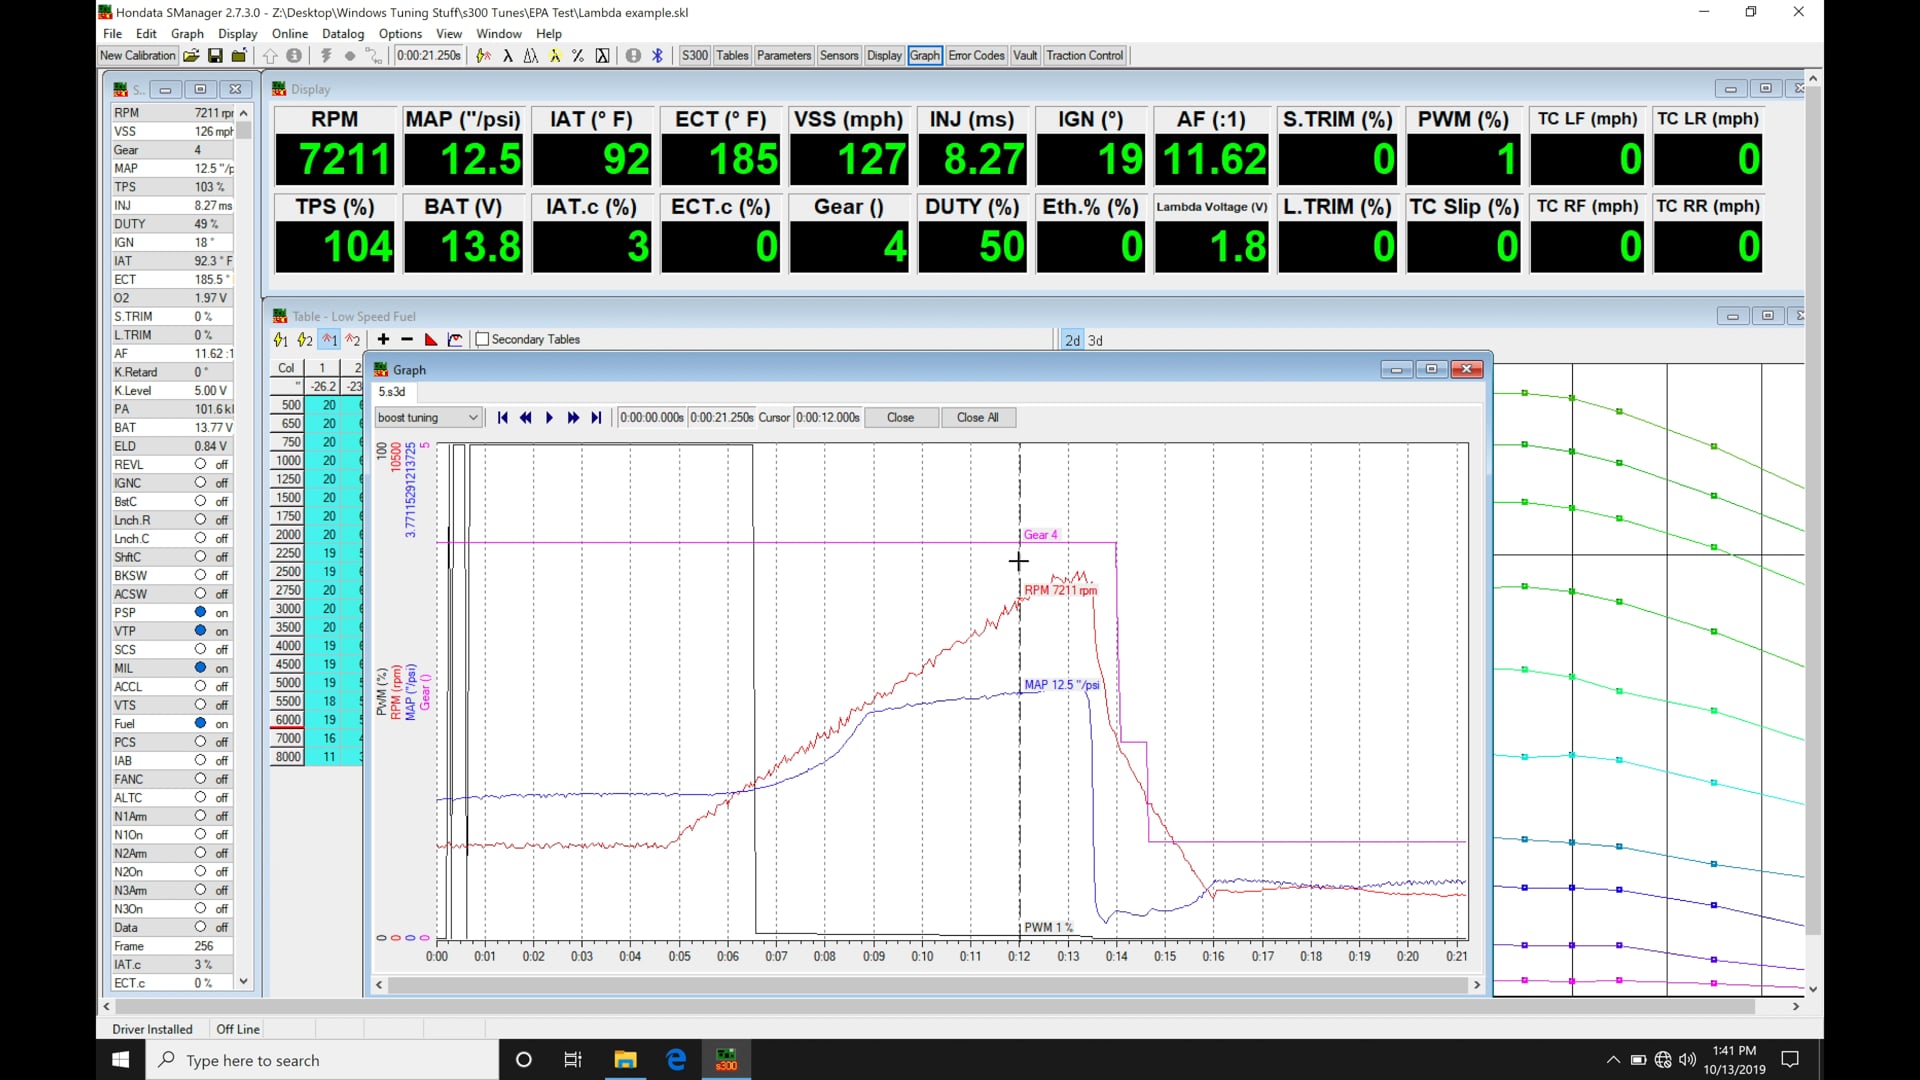Switch to the 3d tab
The width and height of the screenshot is (1920, 1080).
pos(1096,339)
